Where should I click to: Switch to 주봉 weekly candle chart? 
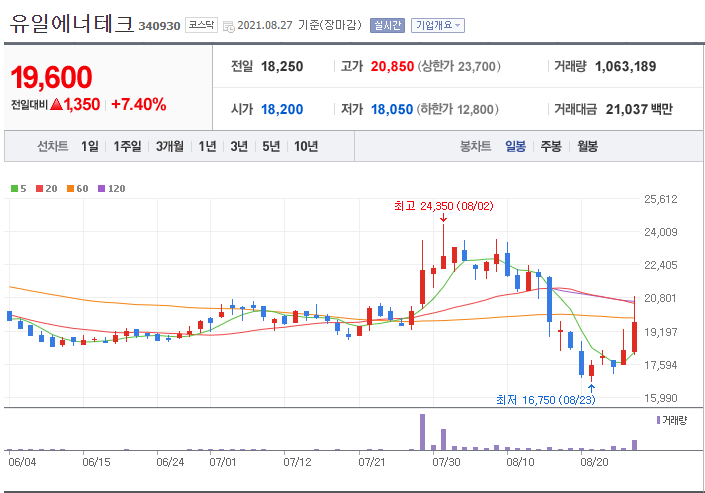pos(551,146)
